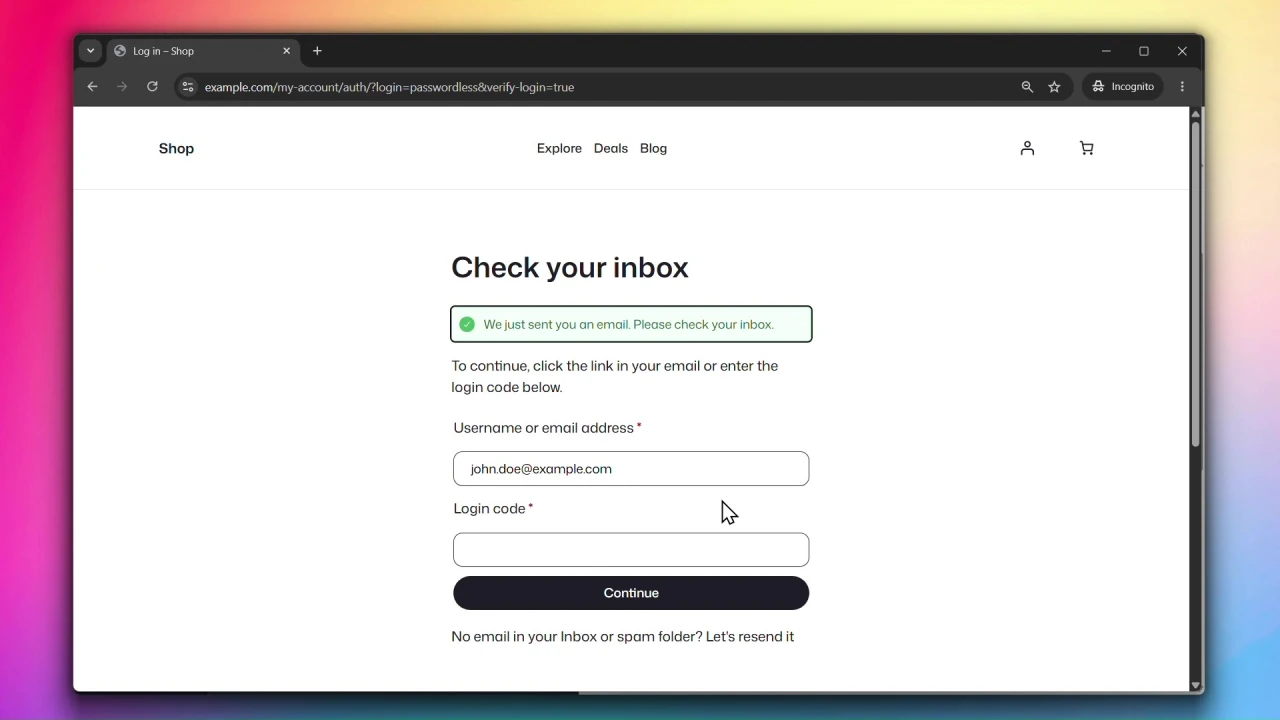The image size is (1280, 720).
Task: Reload the page with refresh icon
Action: point(152,87)
